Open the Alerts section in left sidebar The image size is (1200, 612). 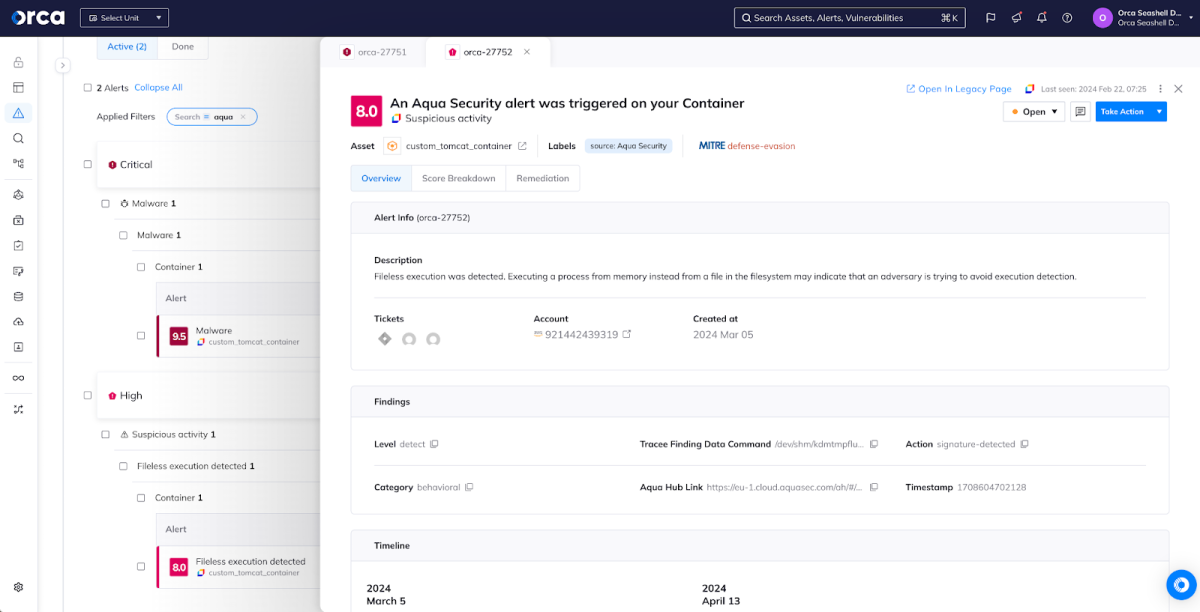[x=18, y=113]
